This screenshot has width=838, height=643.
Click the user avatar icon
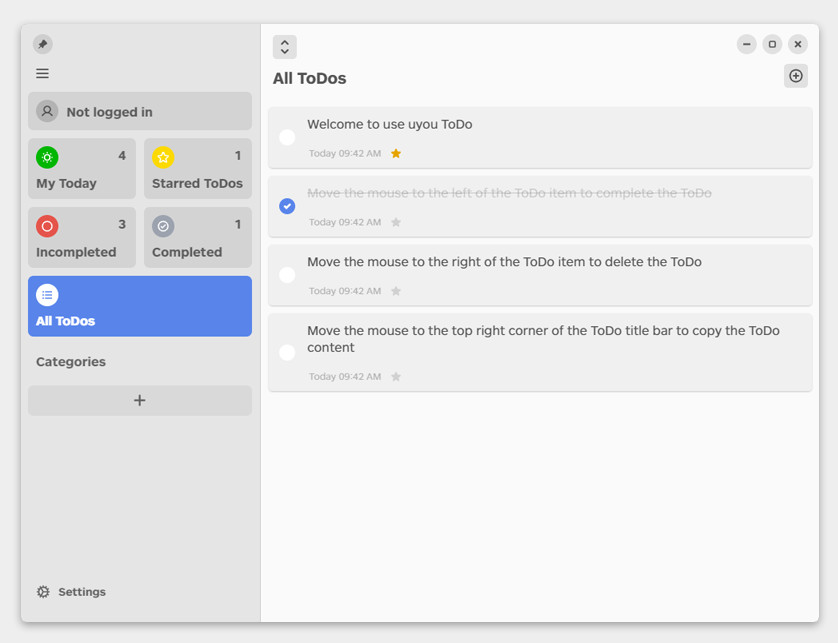point(47,111)
